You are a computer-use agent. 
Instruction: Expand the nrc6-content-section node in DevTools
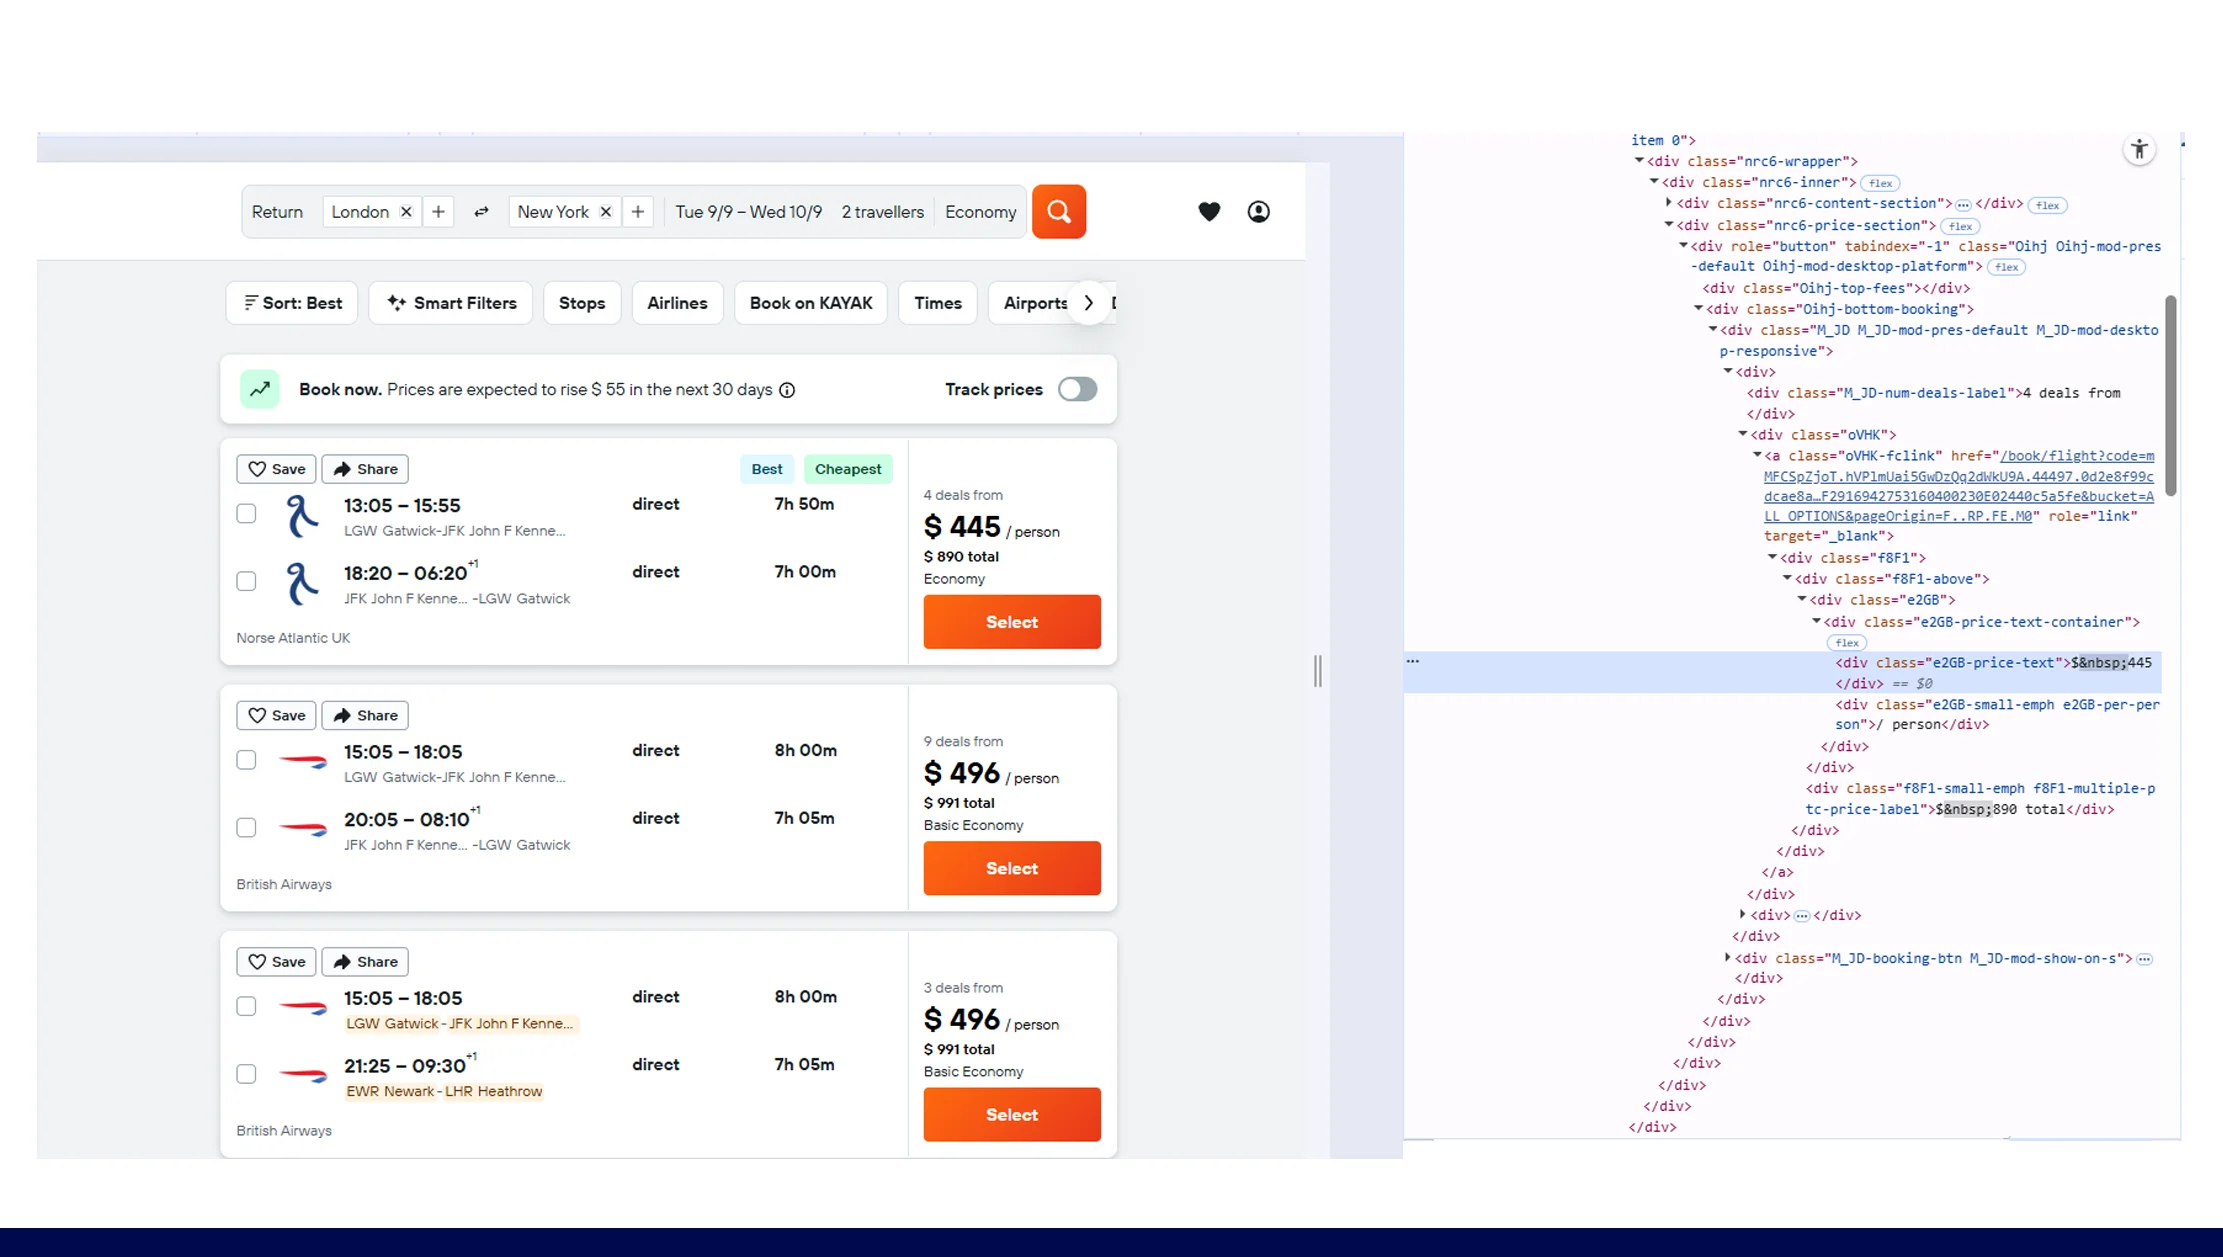(1668, 203)
